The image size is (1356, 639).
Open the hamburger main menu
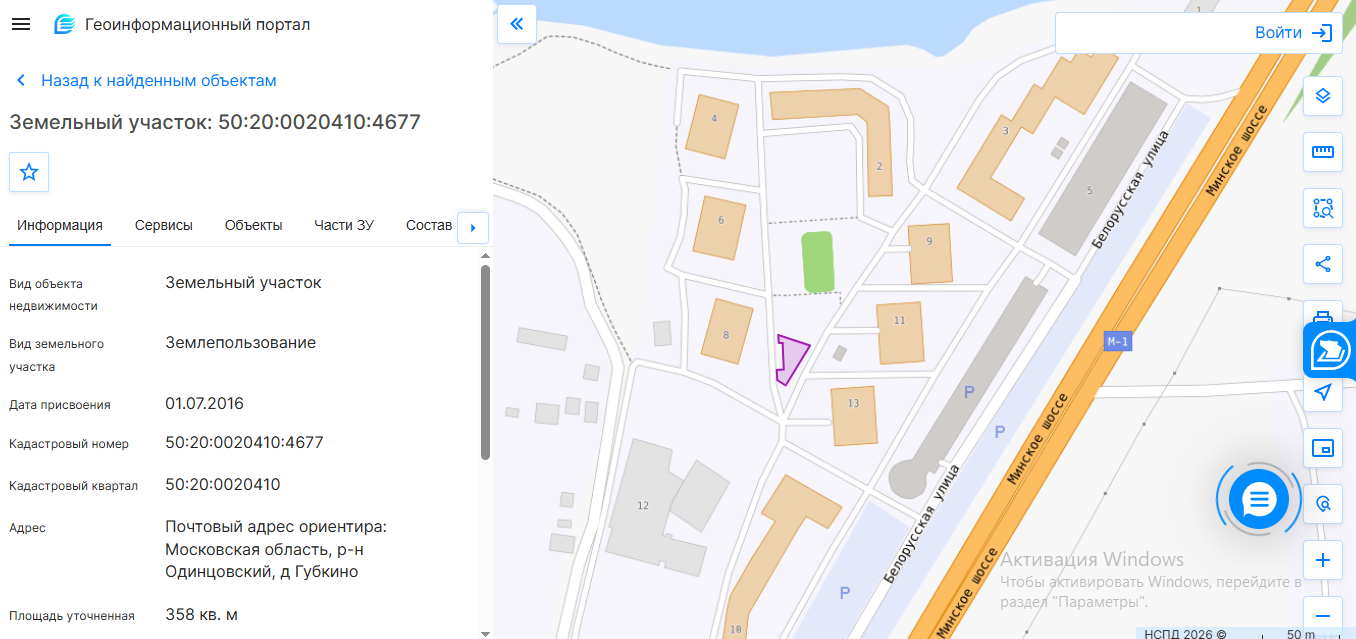(21, 24)
